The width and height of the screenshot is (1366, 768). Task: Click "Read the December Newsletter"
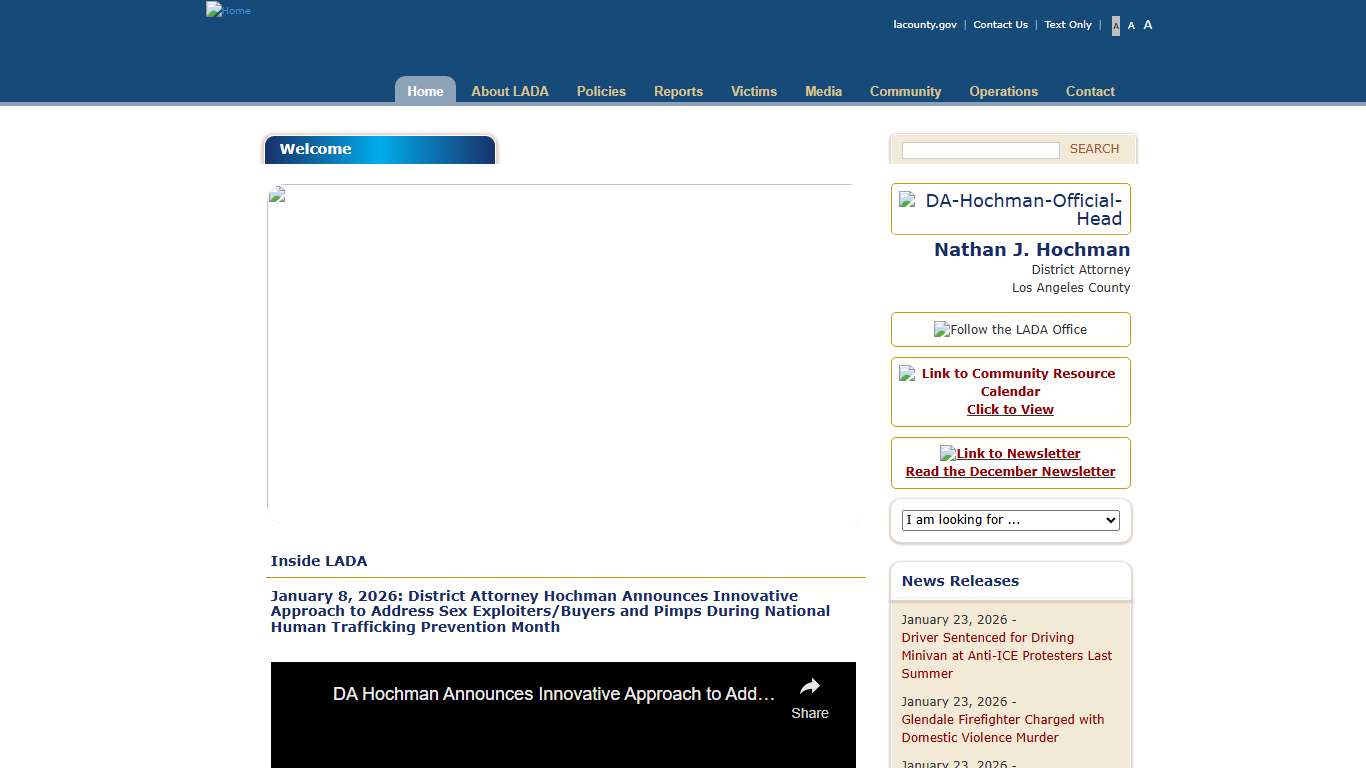click(x=1010, y=471)
